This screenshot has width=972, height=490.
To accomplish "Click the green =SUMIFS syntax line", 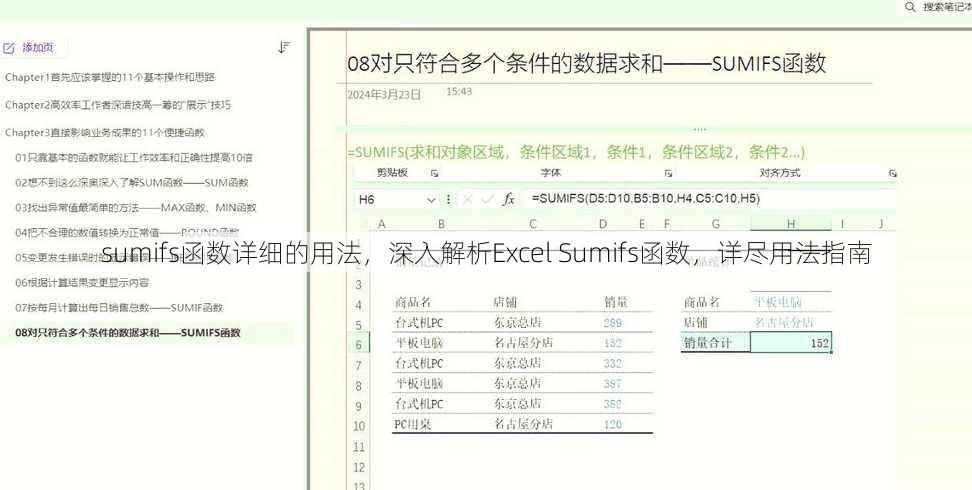I will tap(576, 152).
